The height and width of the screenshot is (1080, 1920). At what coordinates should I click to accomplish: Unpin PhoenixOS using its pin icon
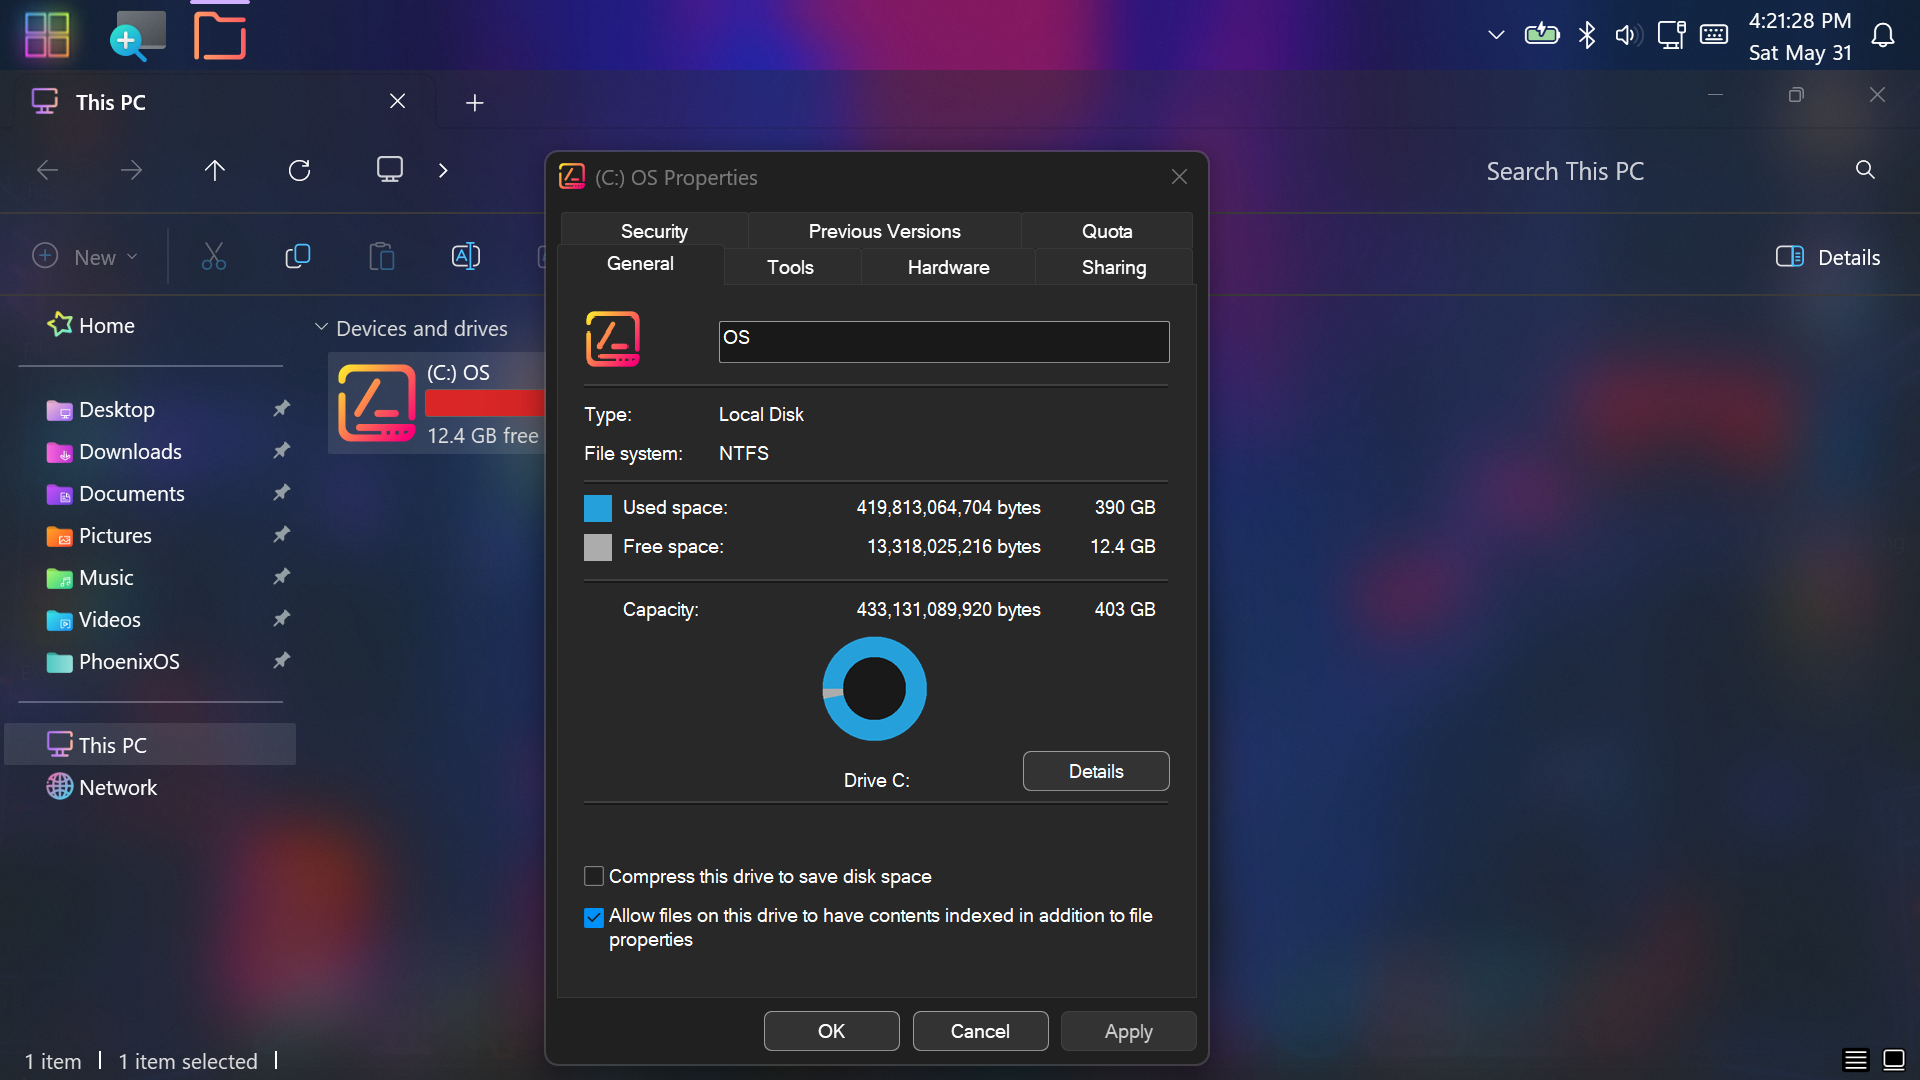[x=282, y=660]
